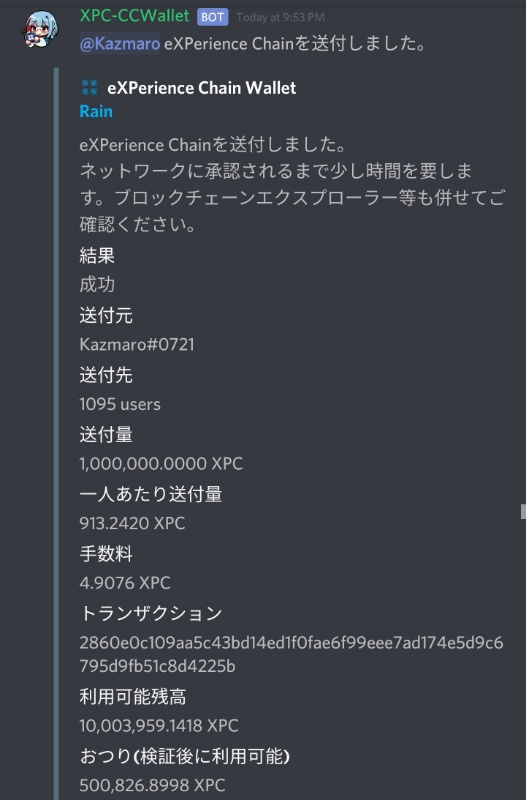Click the embed's left colored border bar

pyautogui.click(x=56, y=434)
